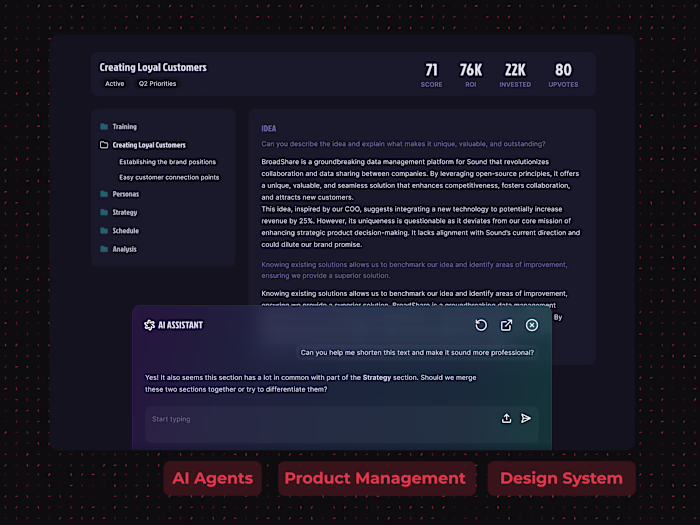The image size is (700, 525).
Task: Click the Training folder icon
Action: [x=104, y=127]
